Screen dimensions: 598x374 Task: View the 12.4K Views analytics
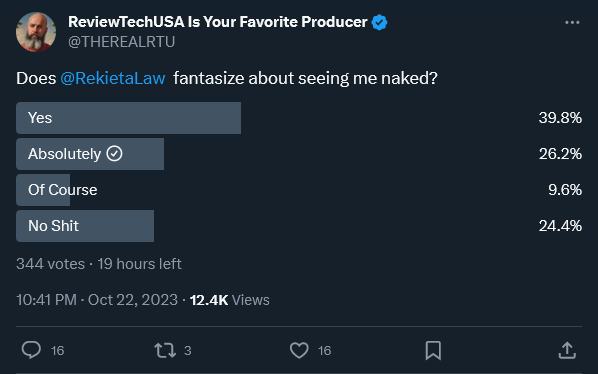click(230, 300)
